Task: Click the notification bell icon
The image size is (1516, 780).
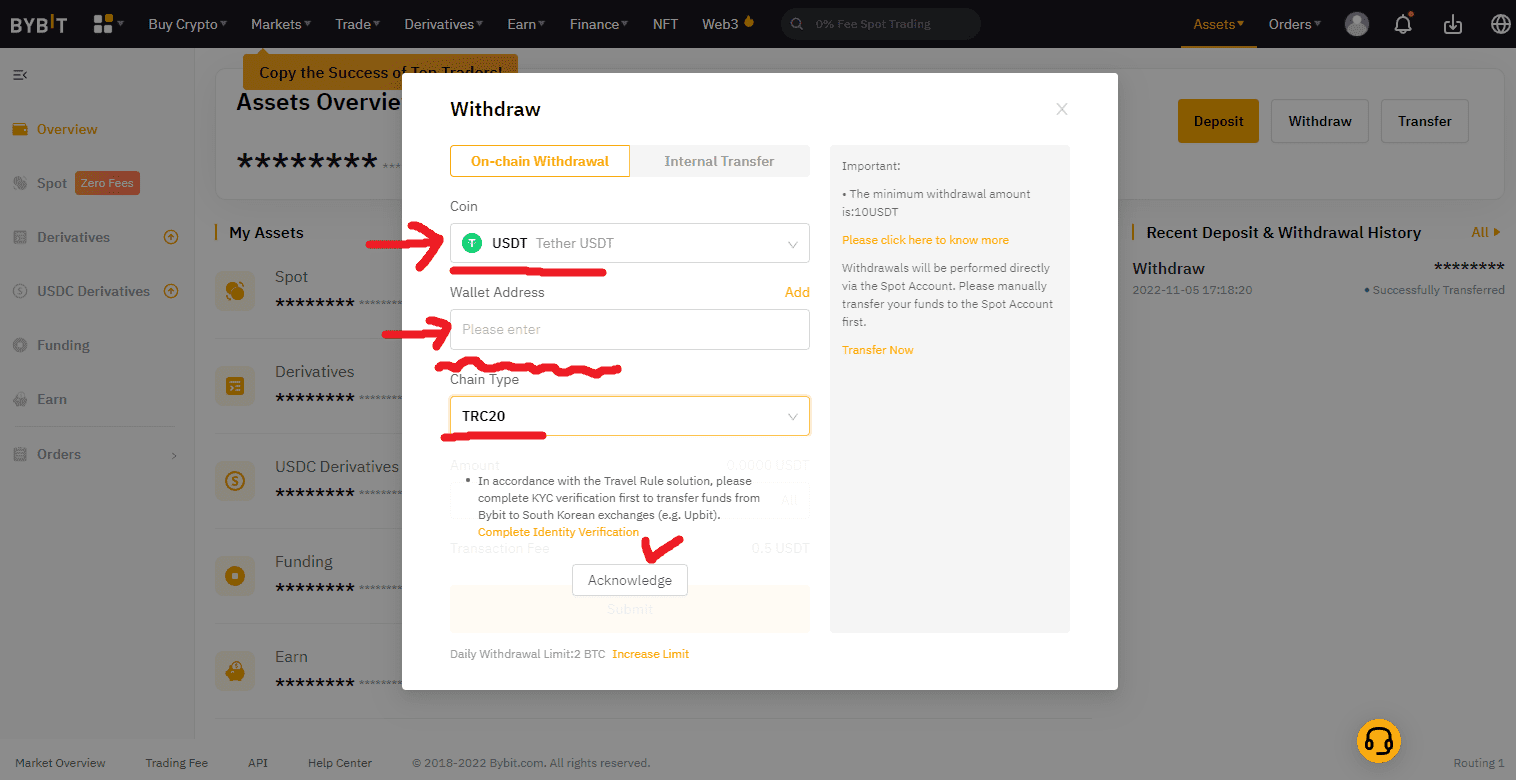Action: point(1403,24)
